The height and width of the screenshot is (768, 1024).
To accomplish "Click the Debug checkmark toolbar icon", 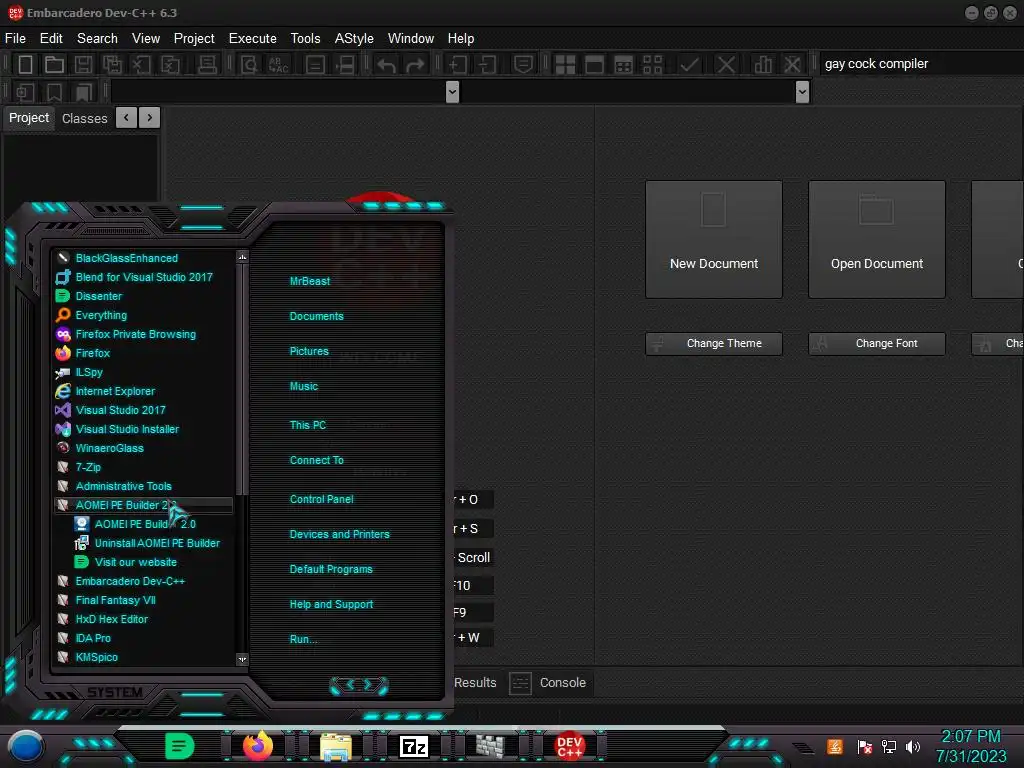I will pos(690,64).
